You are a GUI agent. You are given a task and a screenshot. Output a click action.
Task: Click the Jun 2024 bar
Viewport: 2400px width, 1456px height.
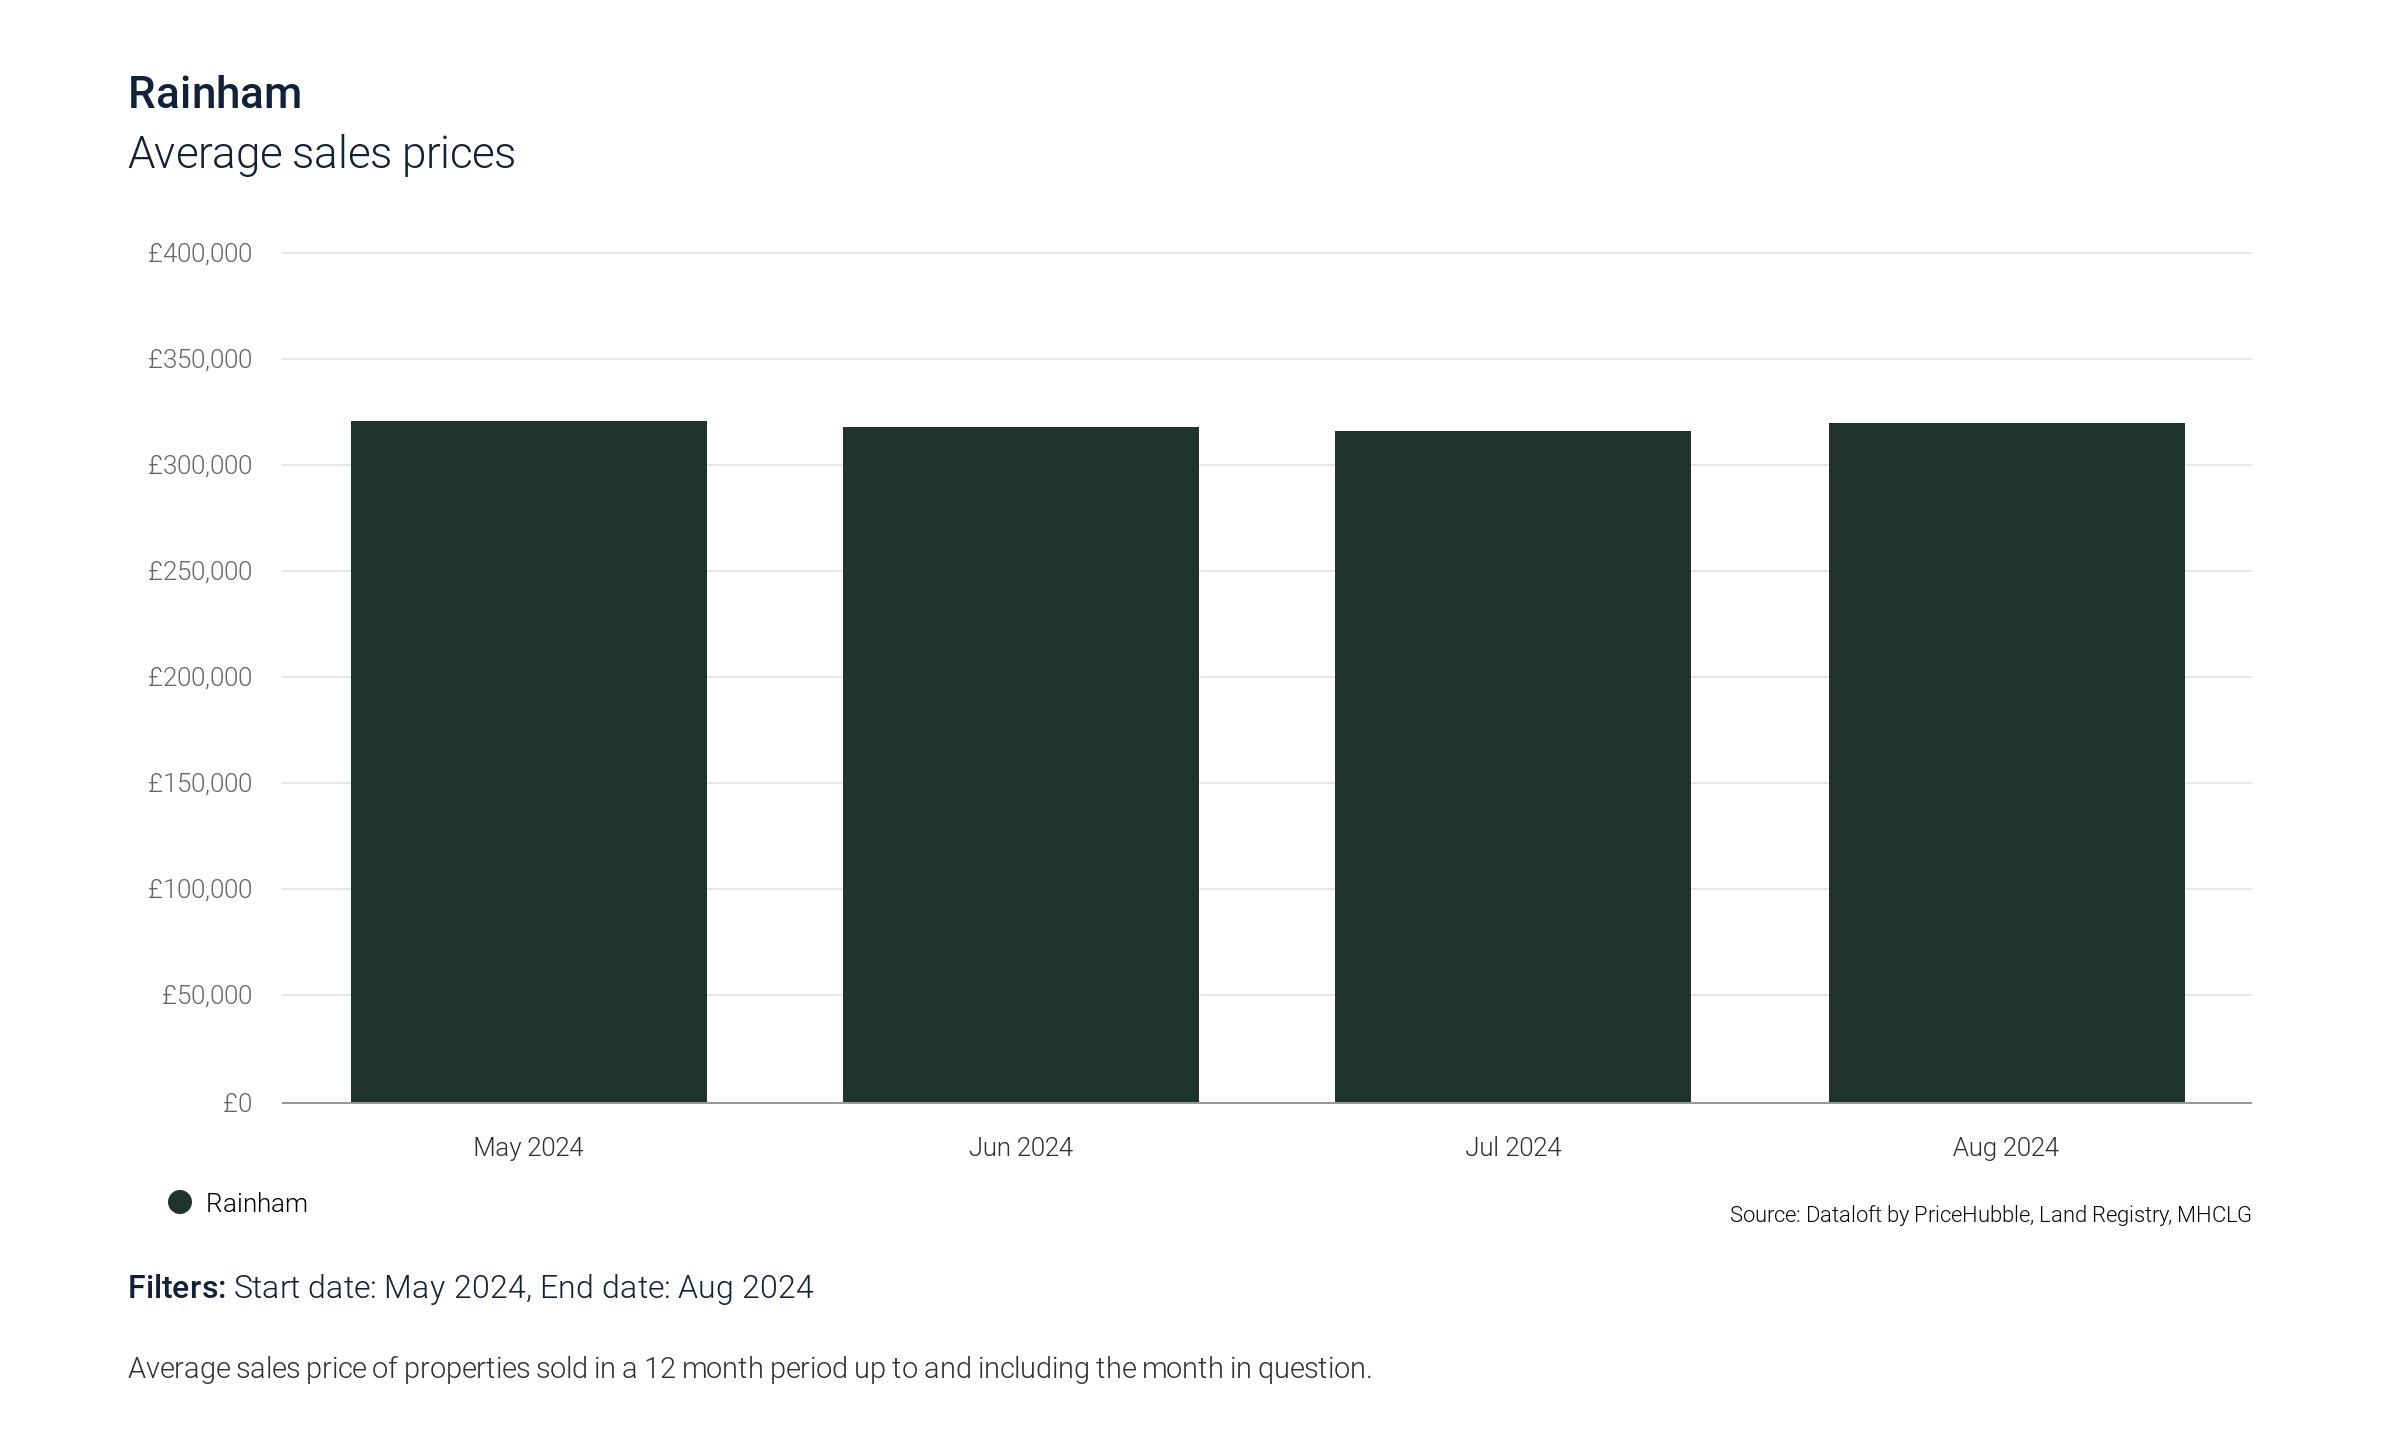(1021, 765)
